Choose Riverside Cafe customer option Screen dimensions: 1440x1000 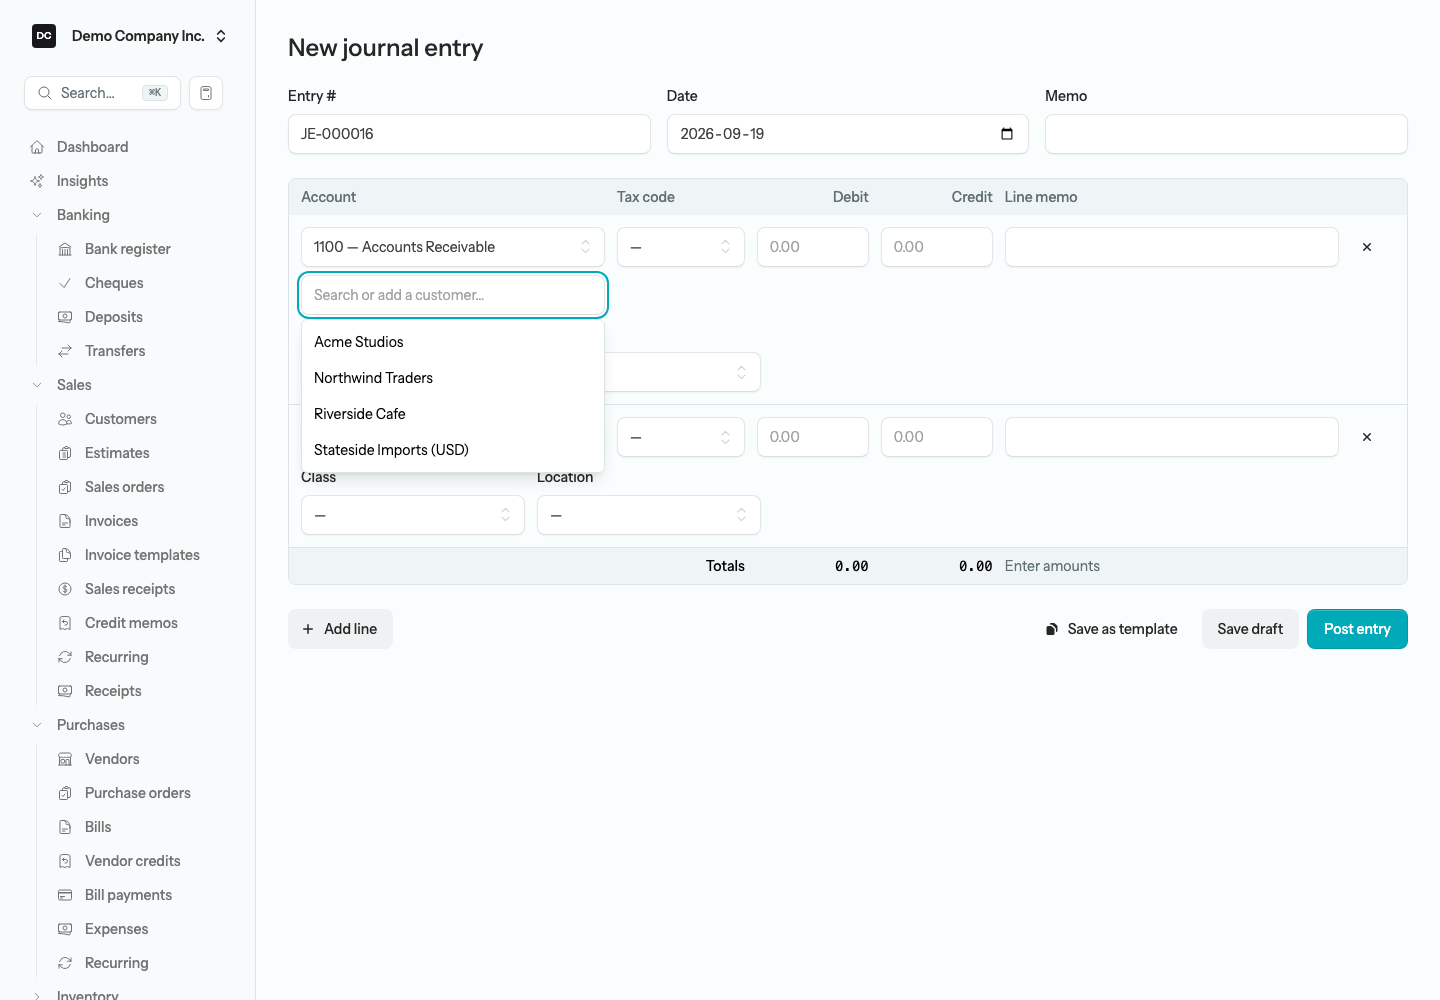[x=453, y=414]
